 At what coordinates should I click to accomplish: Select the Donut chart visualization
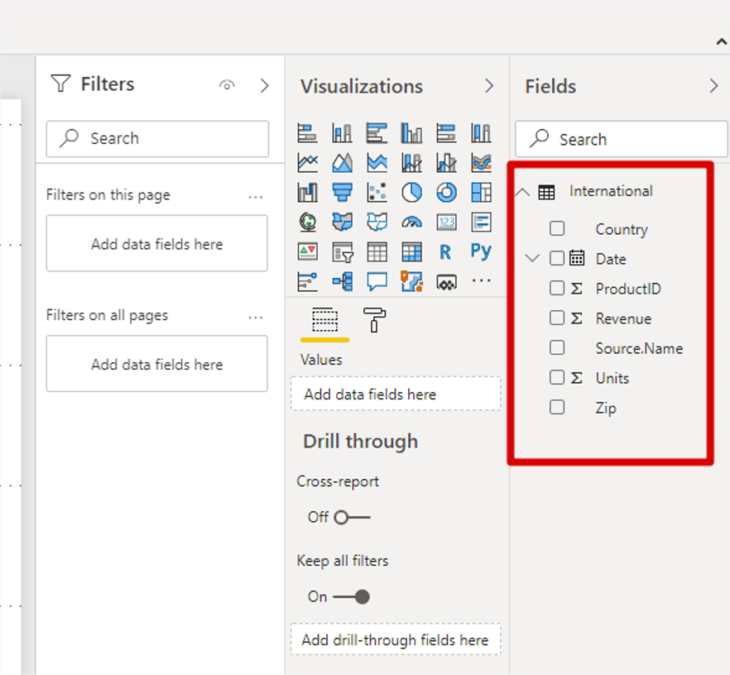446,192
